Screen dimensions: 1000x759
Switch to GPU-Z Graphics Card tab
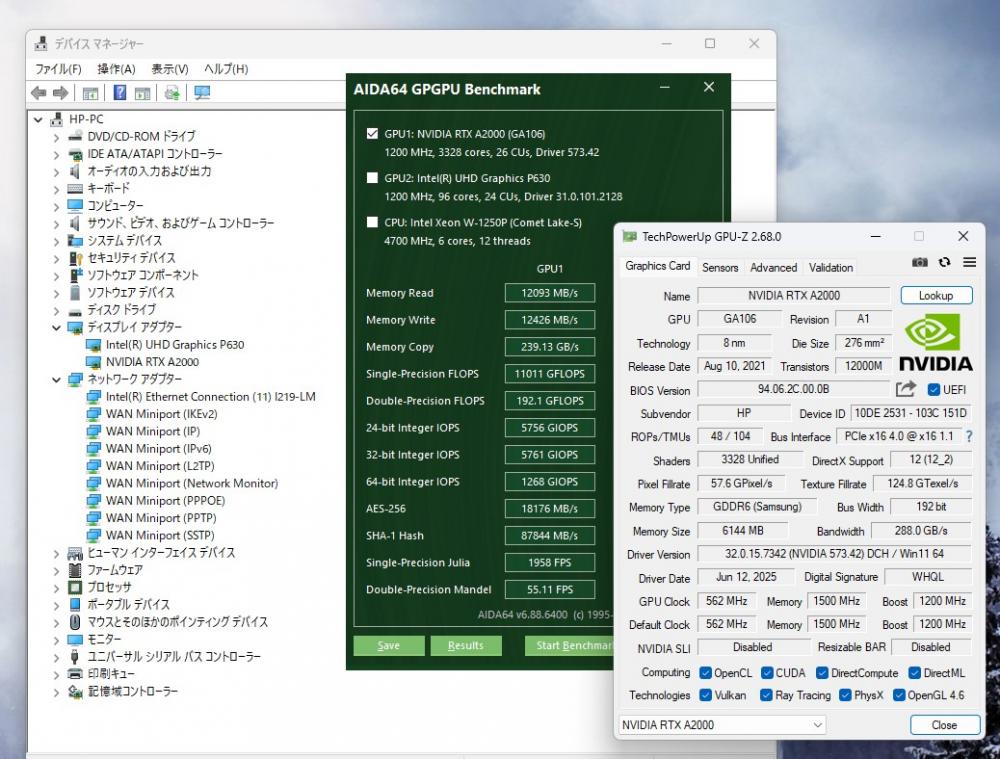coord(658,266)
